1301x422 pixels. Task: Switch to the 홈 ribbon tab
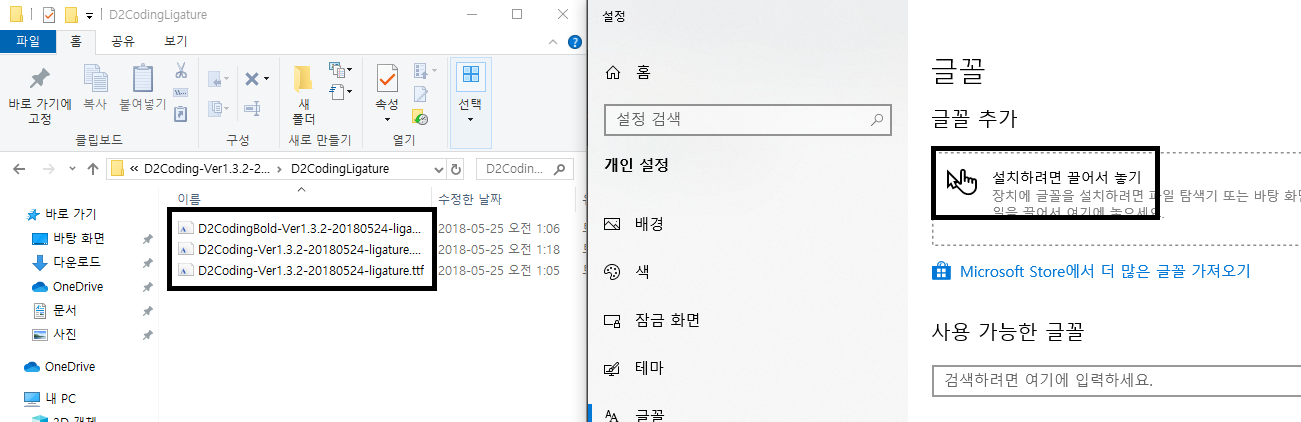pos(76,41)
